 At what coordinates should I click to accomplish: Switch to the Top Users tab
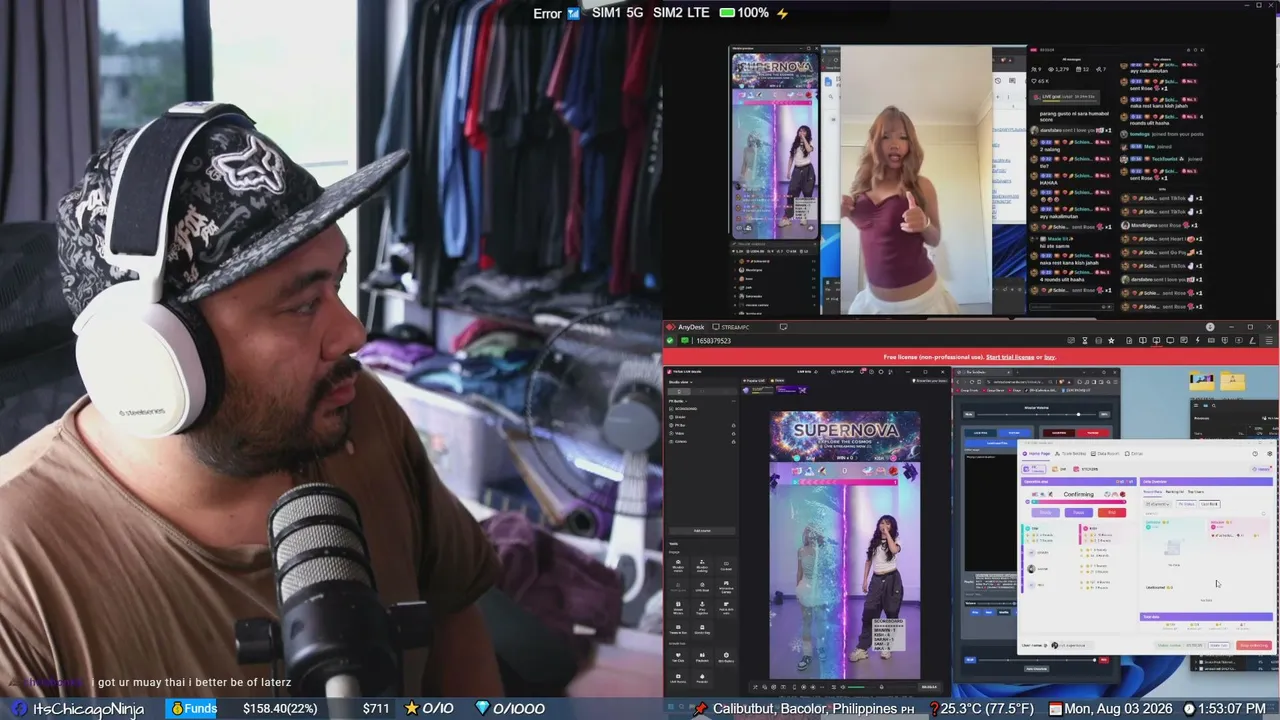(1196, 491)
